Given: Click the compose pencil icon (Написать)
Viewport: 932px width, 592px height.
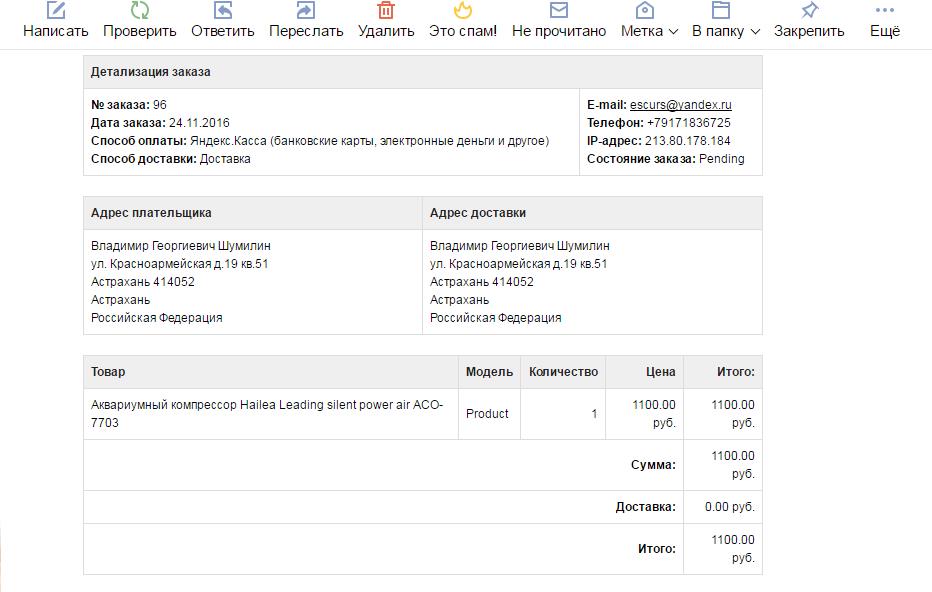Looking at the screenshot, I should point(56,10).
